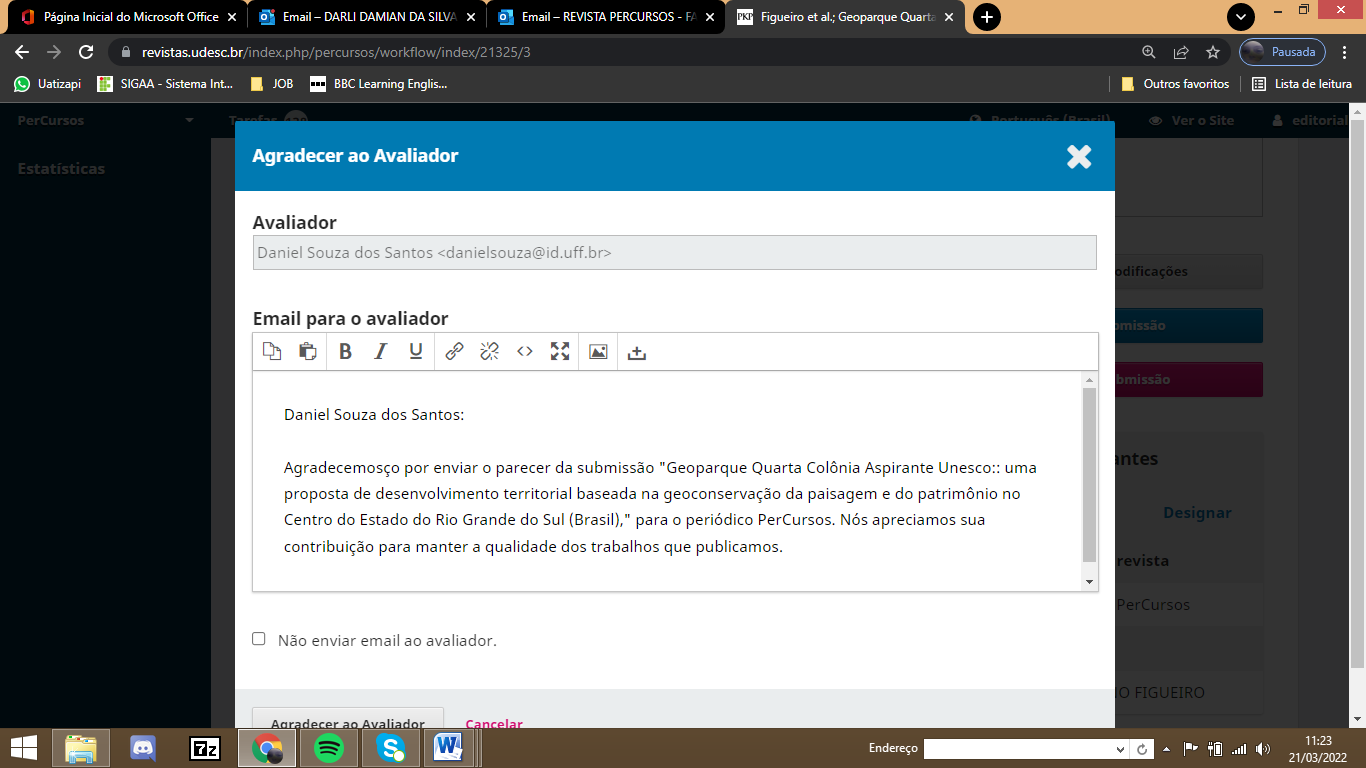This screenshot has width=1366, height=768.
Task: Expand the Endereço dropdown in taskbar
Action: point(1120,749)
